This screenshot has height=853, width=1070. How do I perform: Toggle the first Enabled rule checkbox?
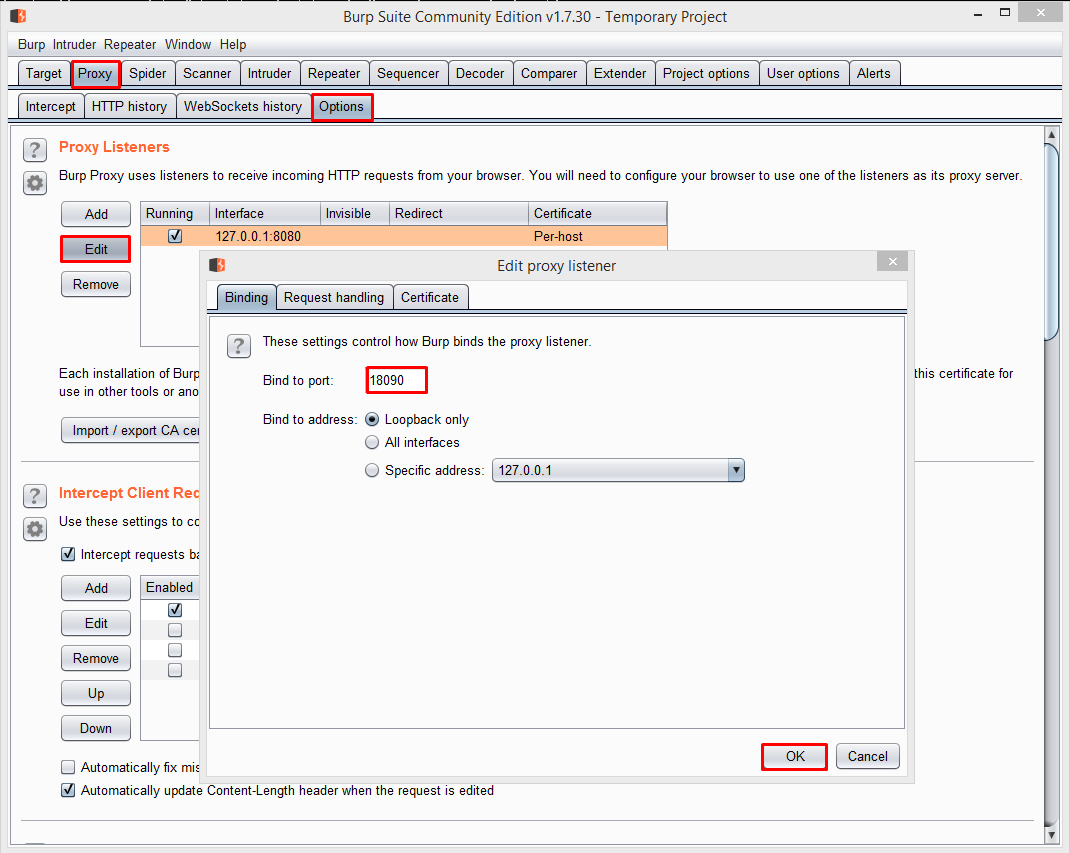pos(175,609)
